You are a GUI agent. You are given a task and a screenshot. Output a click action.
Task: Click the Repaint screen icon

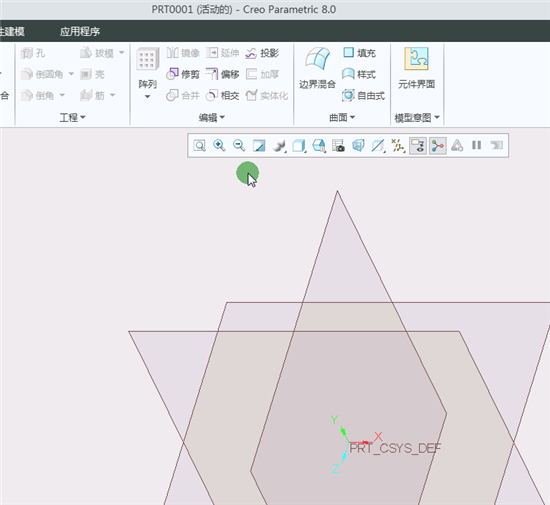(x=259, y=146)
